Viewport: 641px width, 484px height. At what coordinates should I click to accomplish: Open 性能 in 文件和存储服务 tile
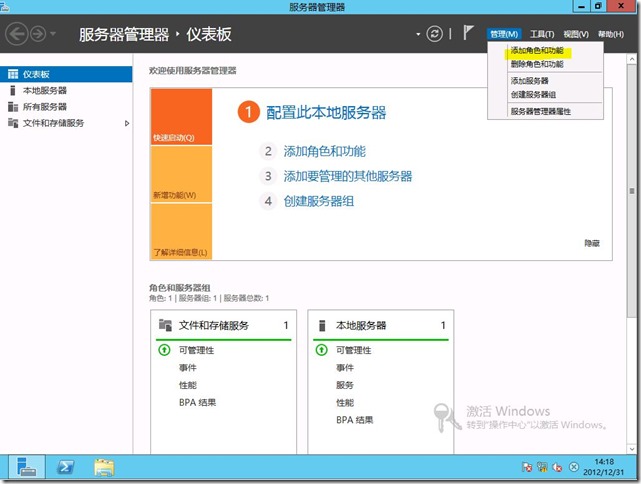pyautogui.click(x=188, y=385)
